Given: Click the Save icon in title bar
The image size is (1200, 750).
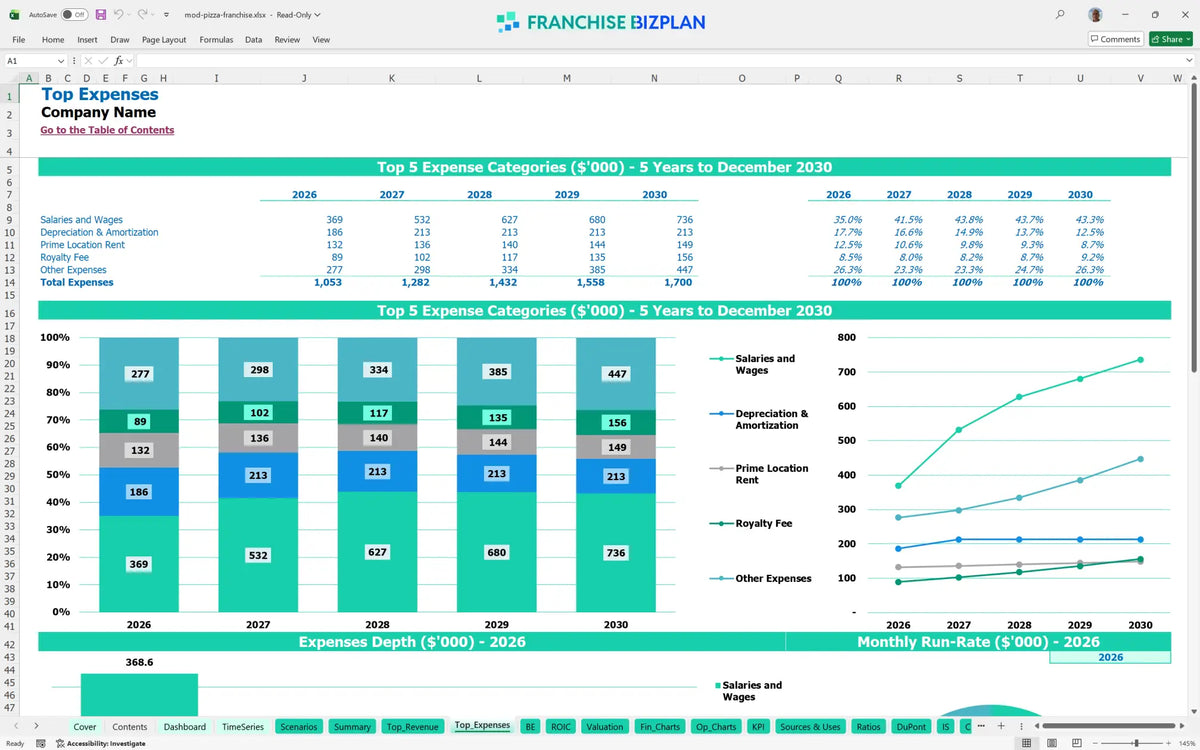Looking at the screenshot, I should point(101,15).
